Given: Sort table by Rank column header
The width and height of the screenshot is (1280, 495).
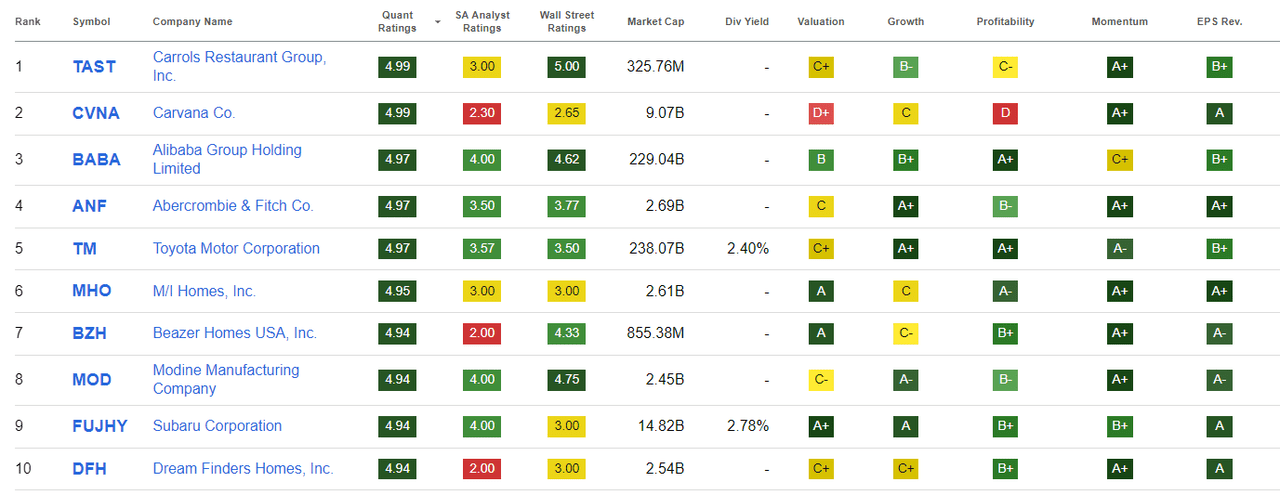Looking at the screenshot, I should point(26,21).
